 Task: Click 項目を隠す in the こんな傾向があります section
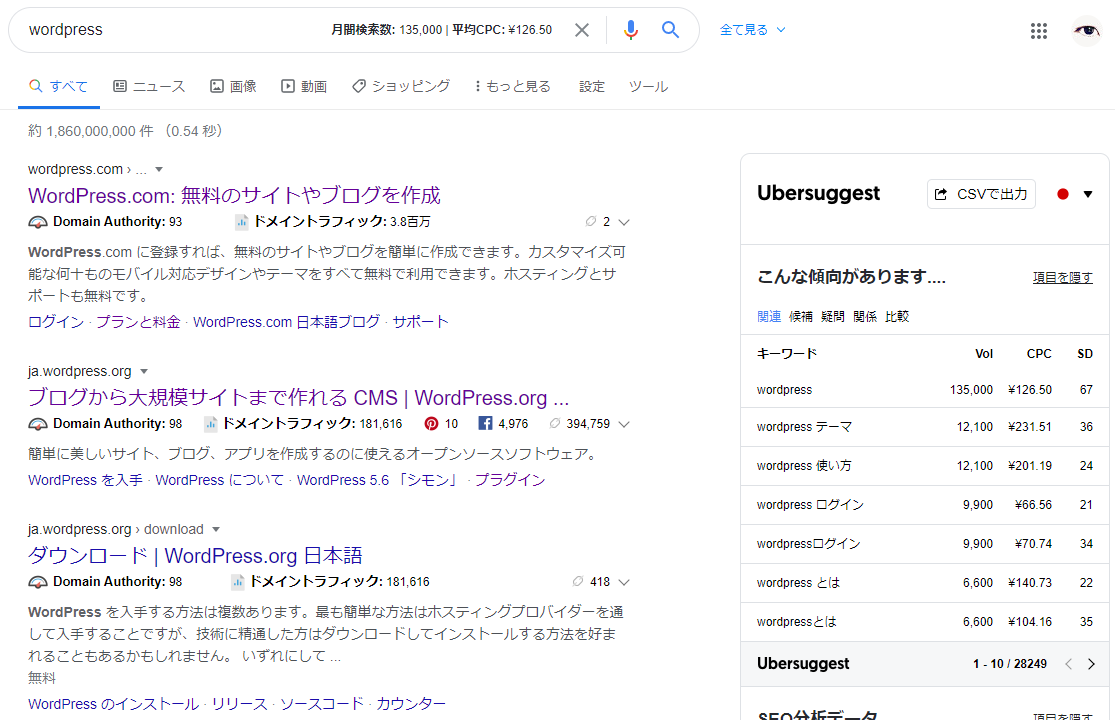tap(1062, 277)
